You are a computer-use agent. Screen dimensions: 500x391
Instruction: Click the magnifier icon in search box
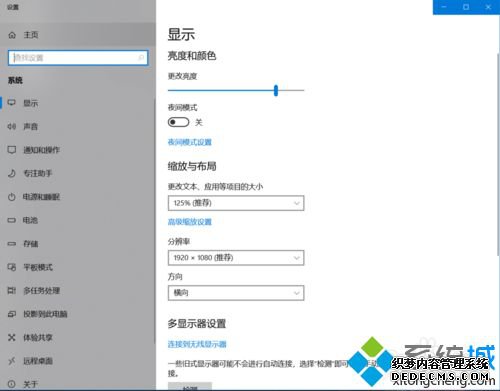tap(141, 58)
